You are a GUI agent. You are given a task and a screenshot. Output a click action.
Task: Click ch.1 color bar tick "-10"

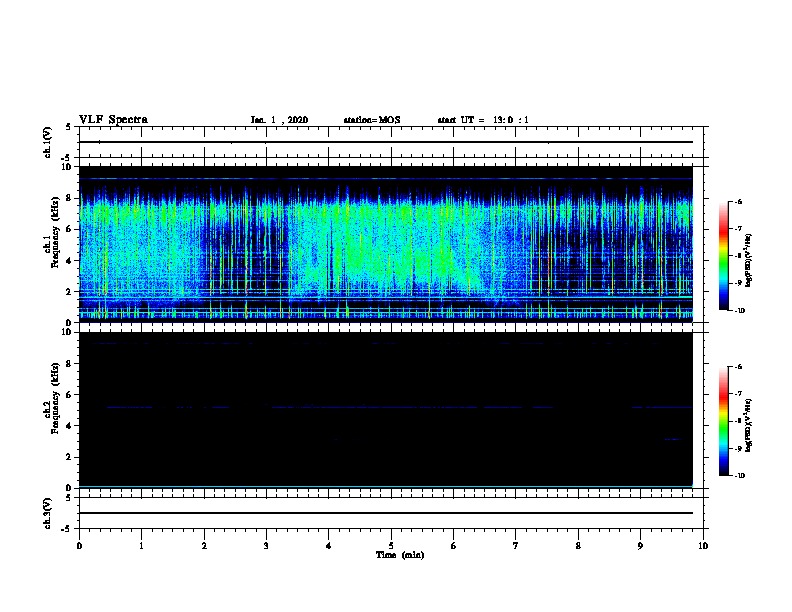tap(739, 311)
